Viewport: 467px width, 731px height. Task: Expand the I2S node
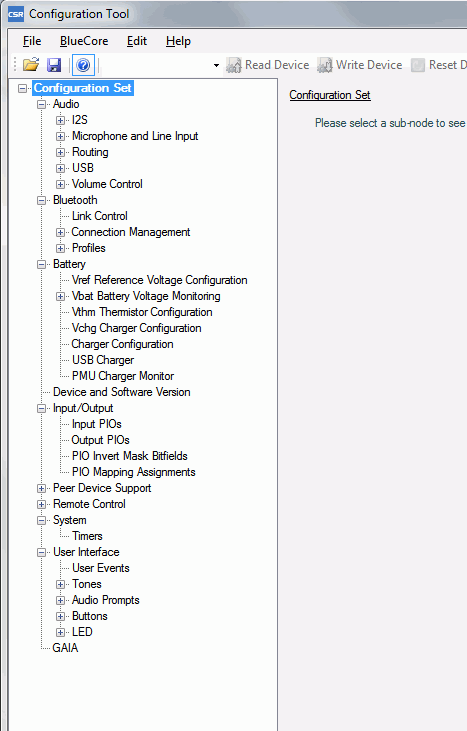(61, 120)
